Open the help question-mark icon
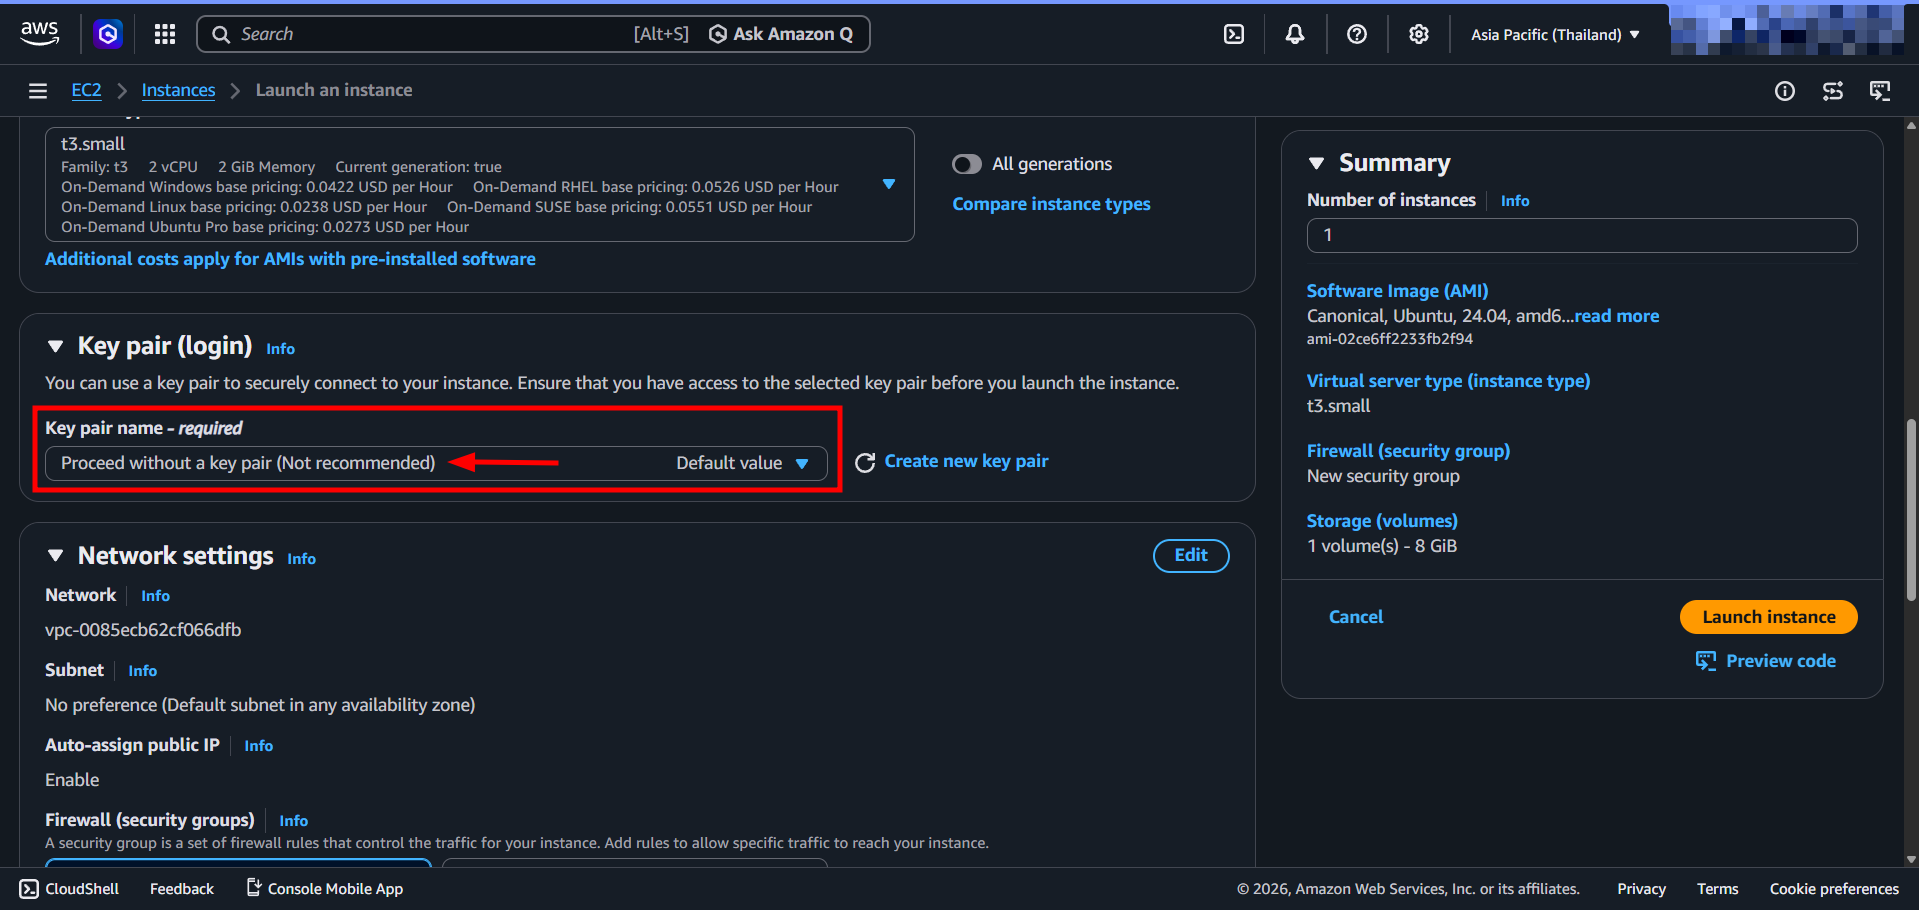 (1357, 34)
